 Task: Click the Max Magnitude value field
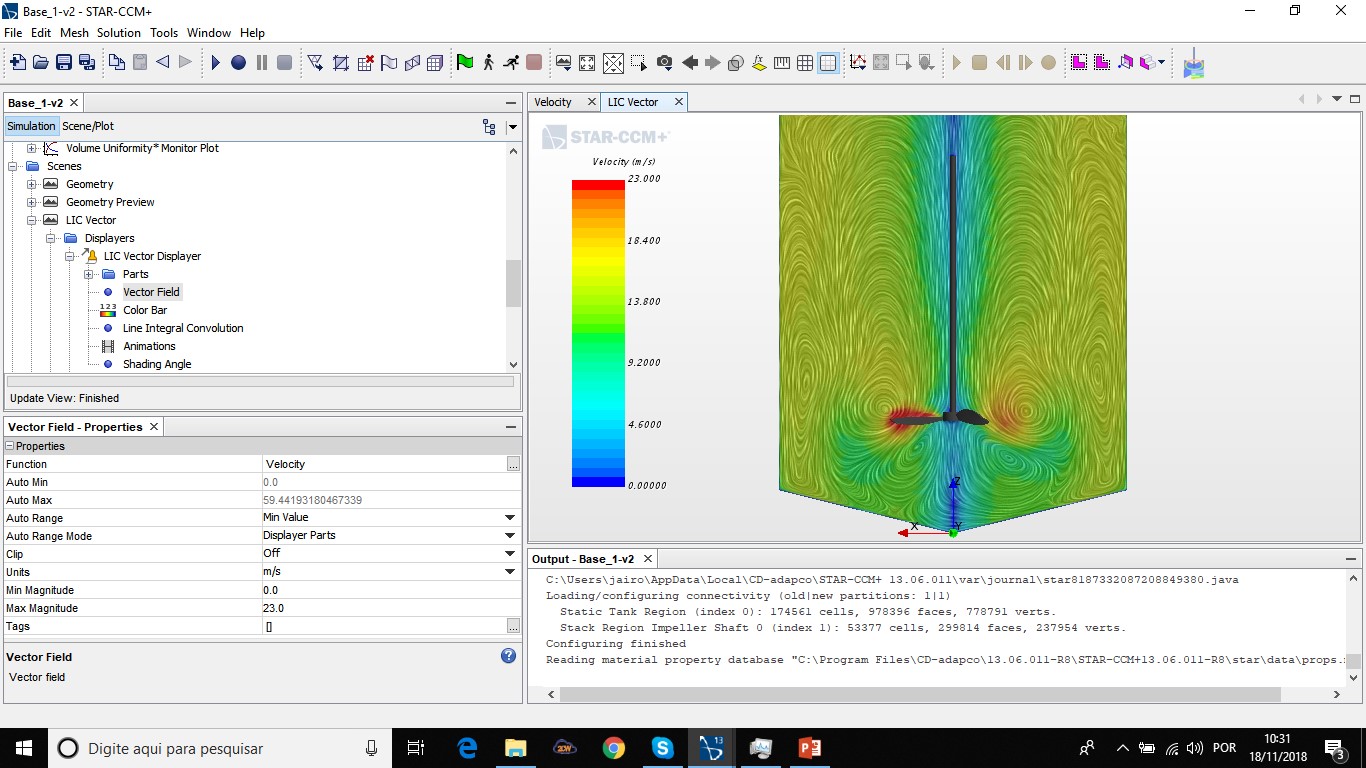click(x=390, y=608)
